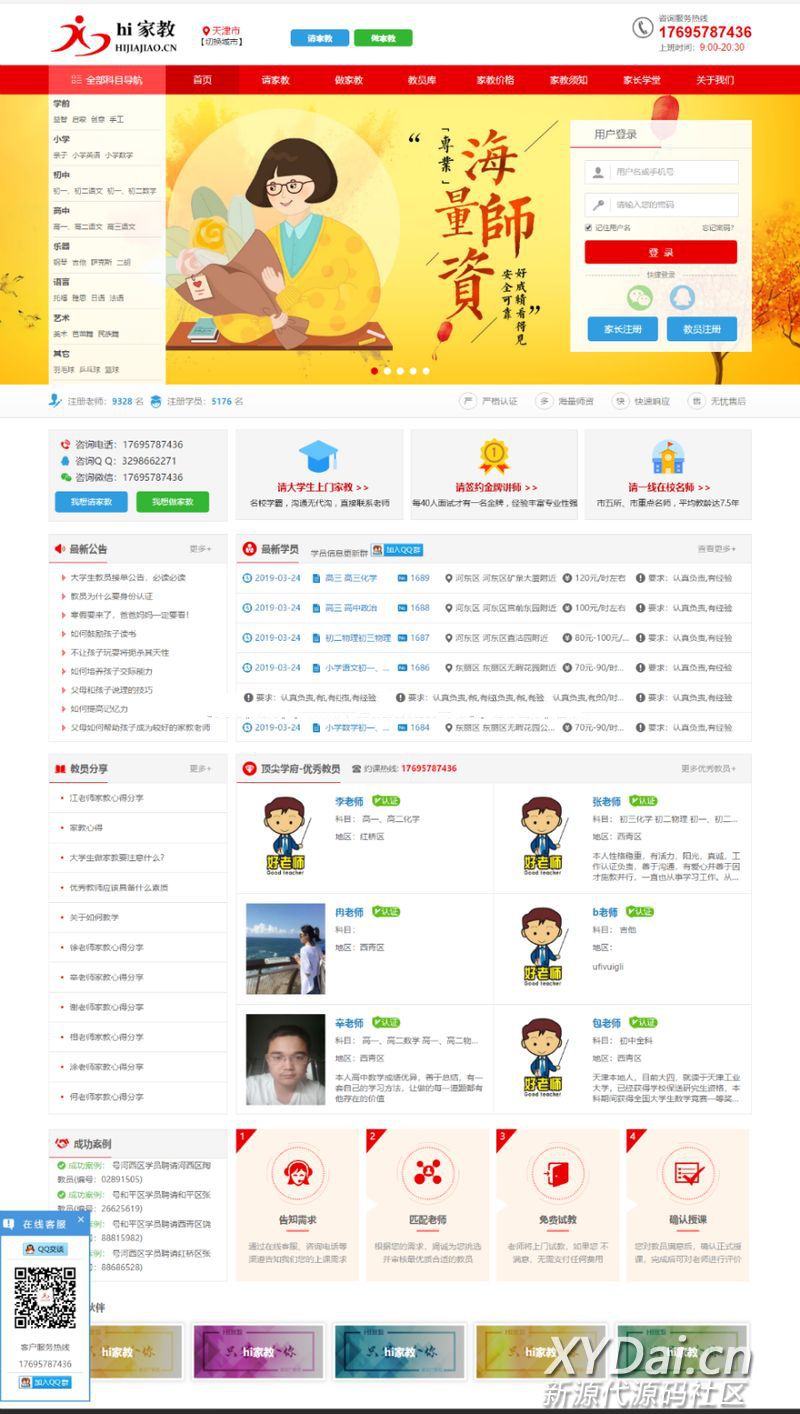This screenshot has width=800, height=1414.
Task: Open the 家教价格 navigation tab
Action: (495, 80)
